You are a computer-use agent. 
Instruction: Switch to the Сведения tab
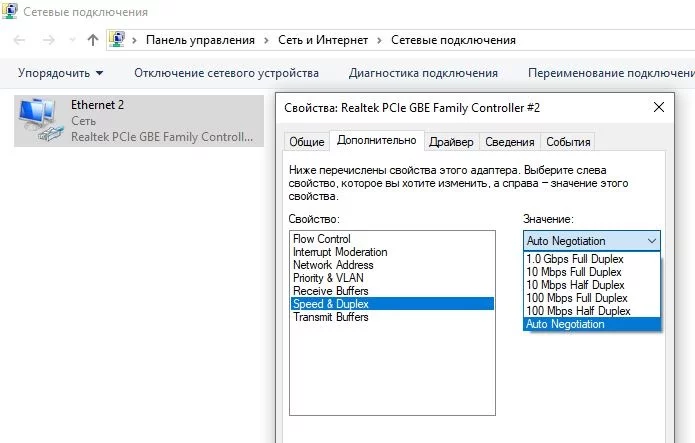[x=509, y=142]
